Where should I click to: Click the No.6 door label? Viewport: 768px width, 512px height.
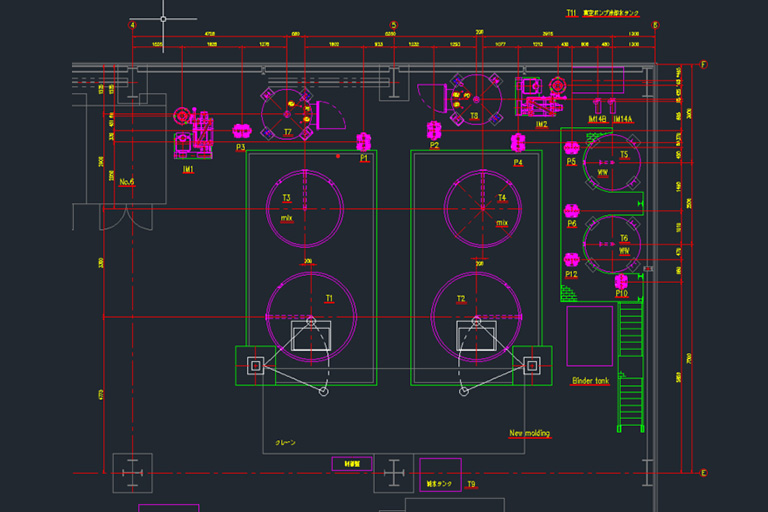(x=127, y=182)
